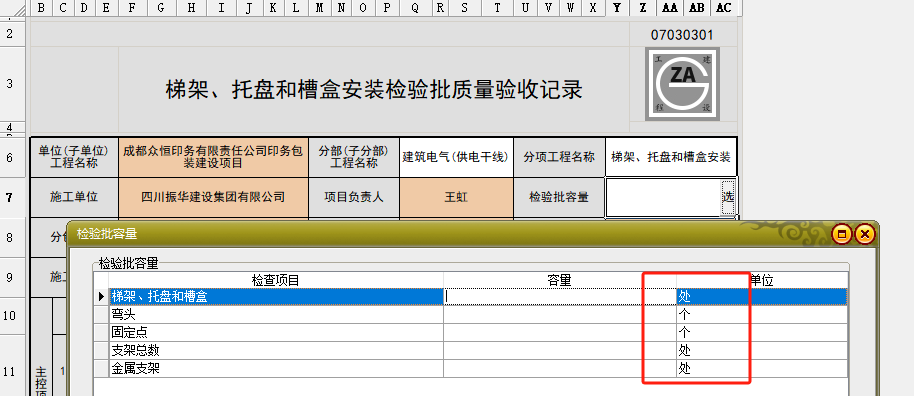
Task: Select row indicator arrow for 梯架、托盘和槽盒
Action: 101,296
